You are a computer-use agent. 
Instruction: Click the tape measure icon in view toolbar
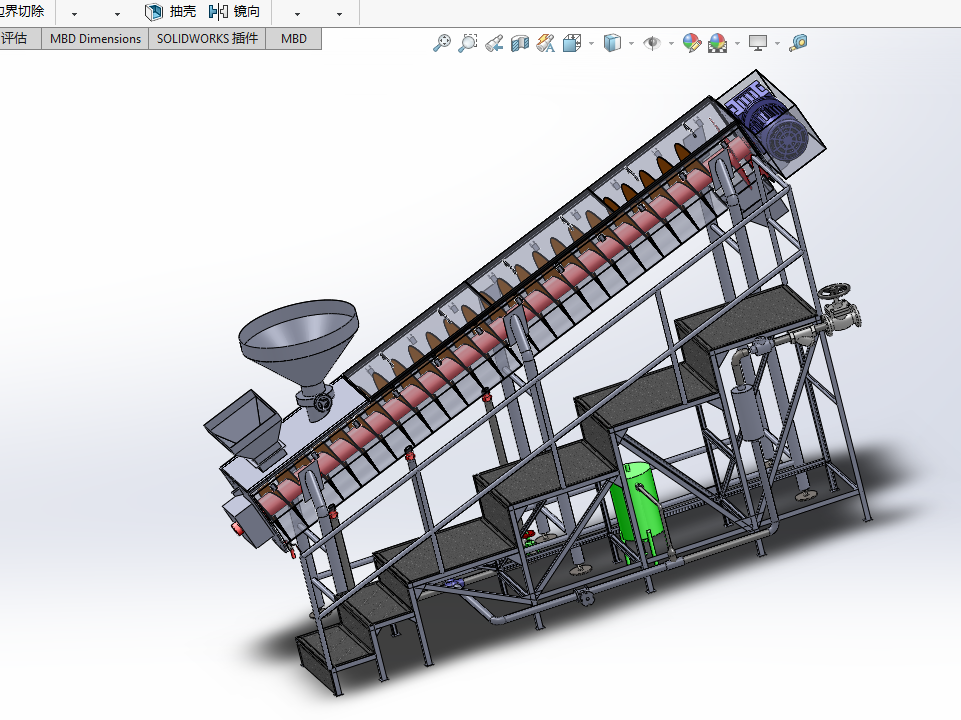coord(798,43)
